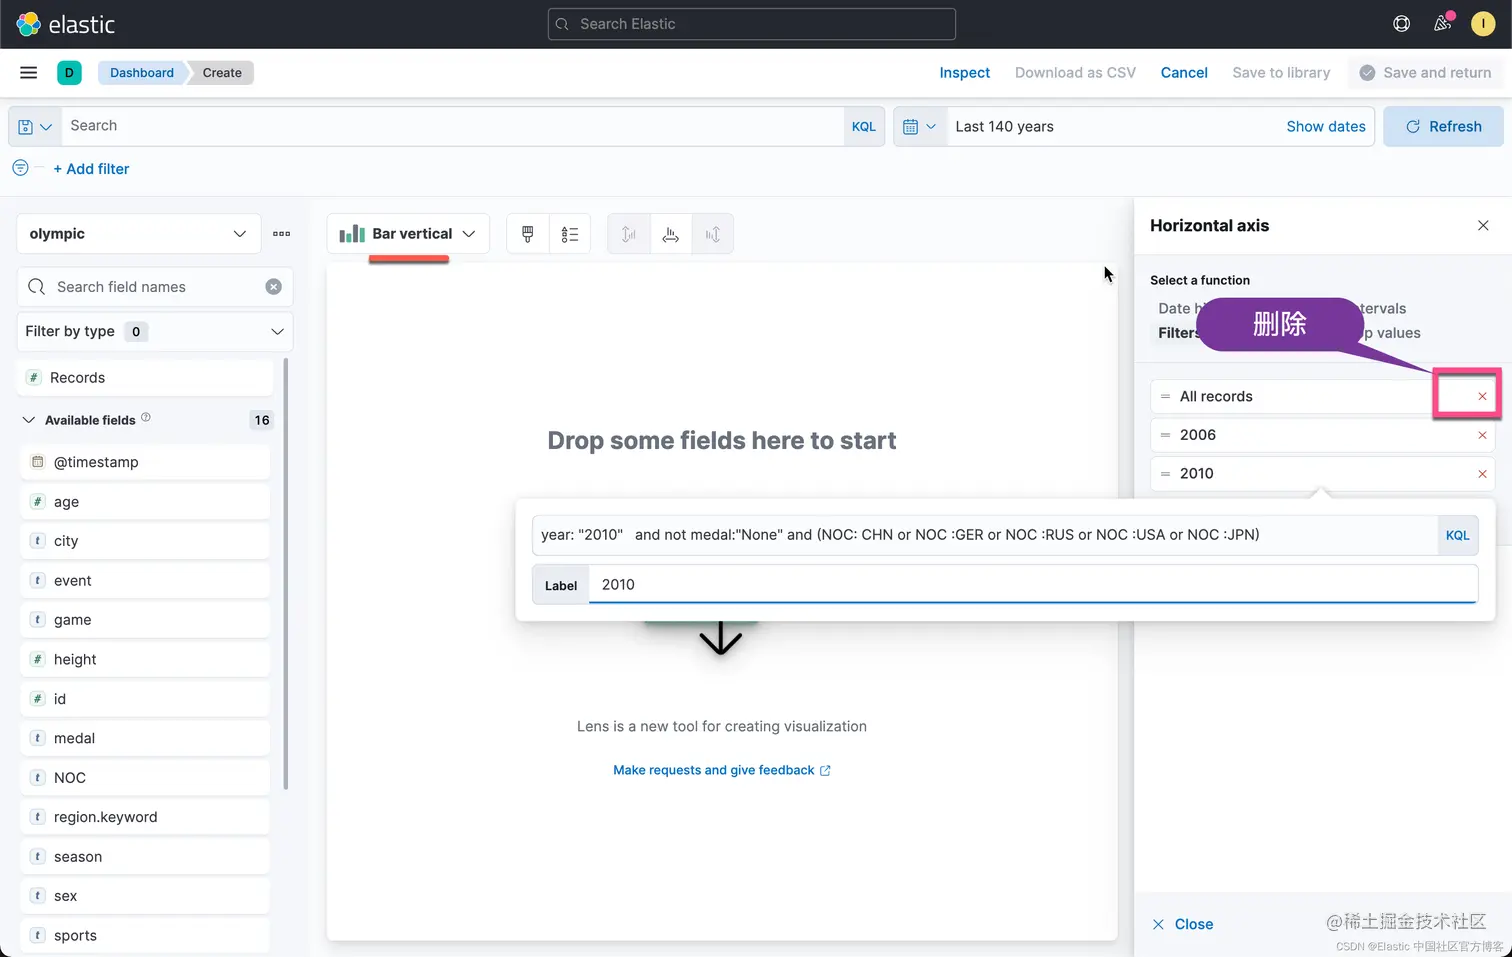Close the Horizontal axis panel with X
The width and height of the screenshot is (1512, 957).
click(x=1483, y=226)
